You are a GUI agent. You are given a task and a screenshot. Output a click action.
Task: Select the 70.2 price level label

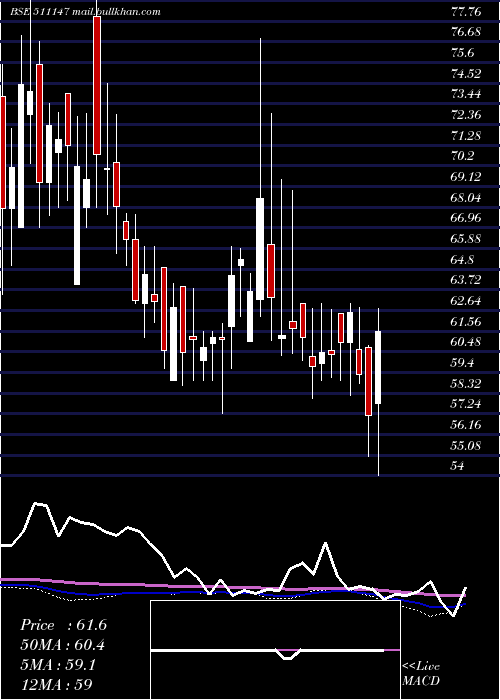tap(463, 156)
